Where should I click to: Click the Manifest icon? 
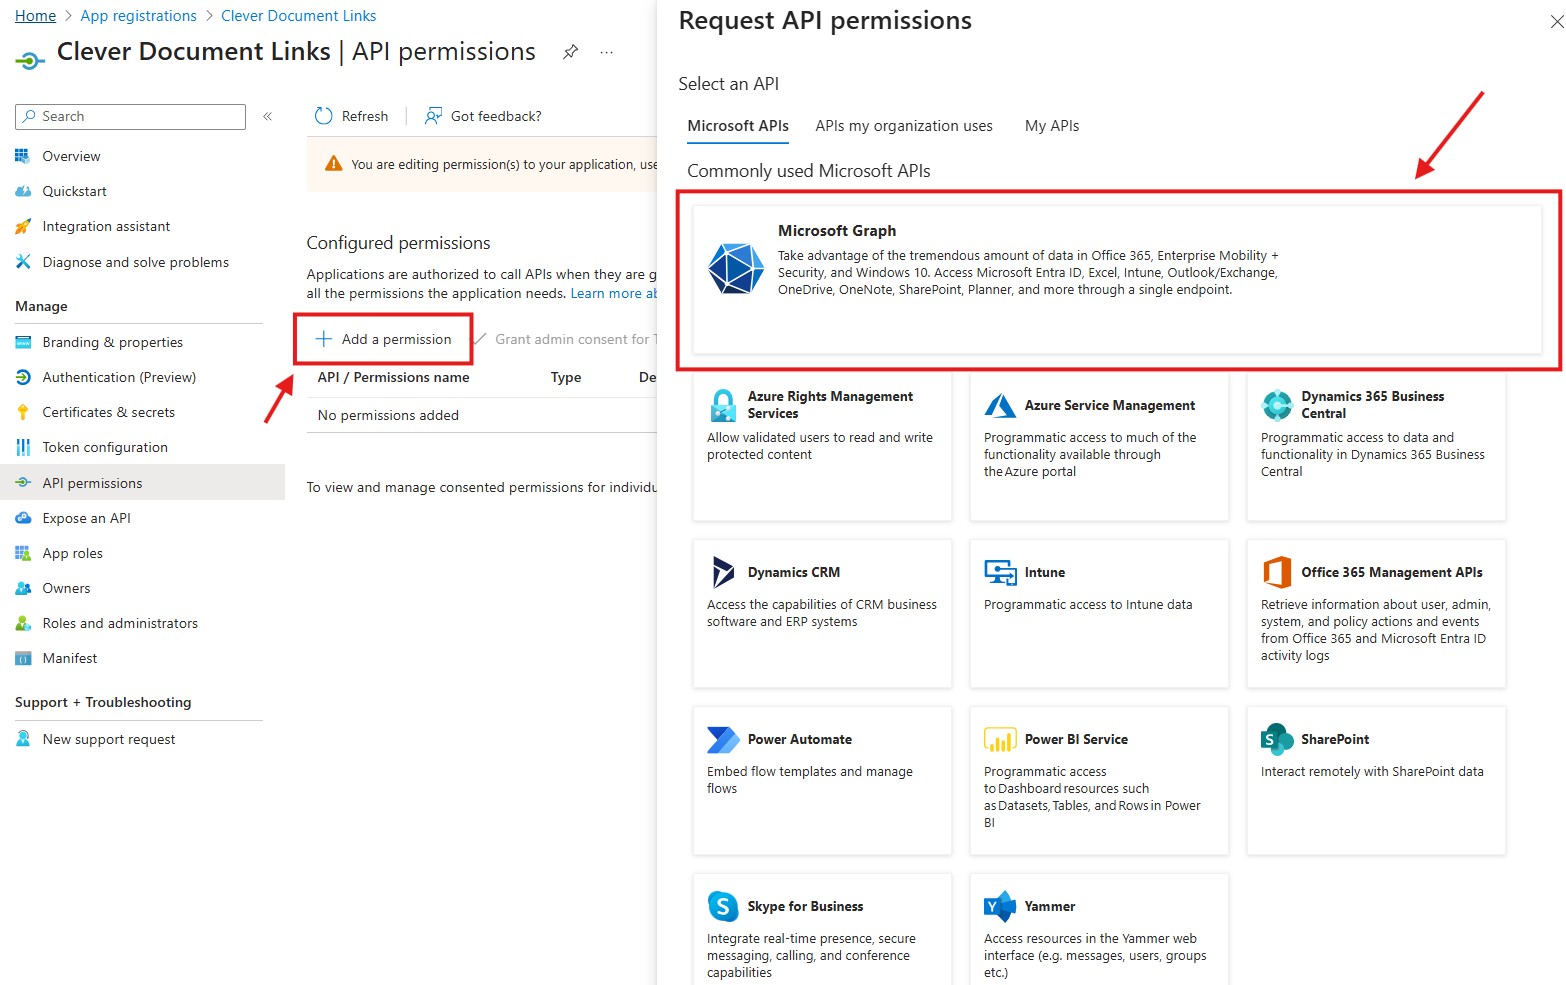(23, 658)
